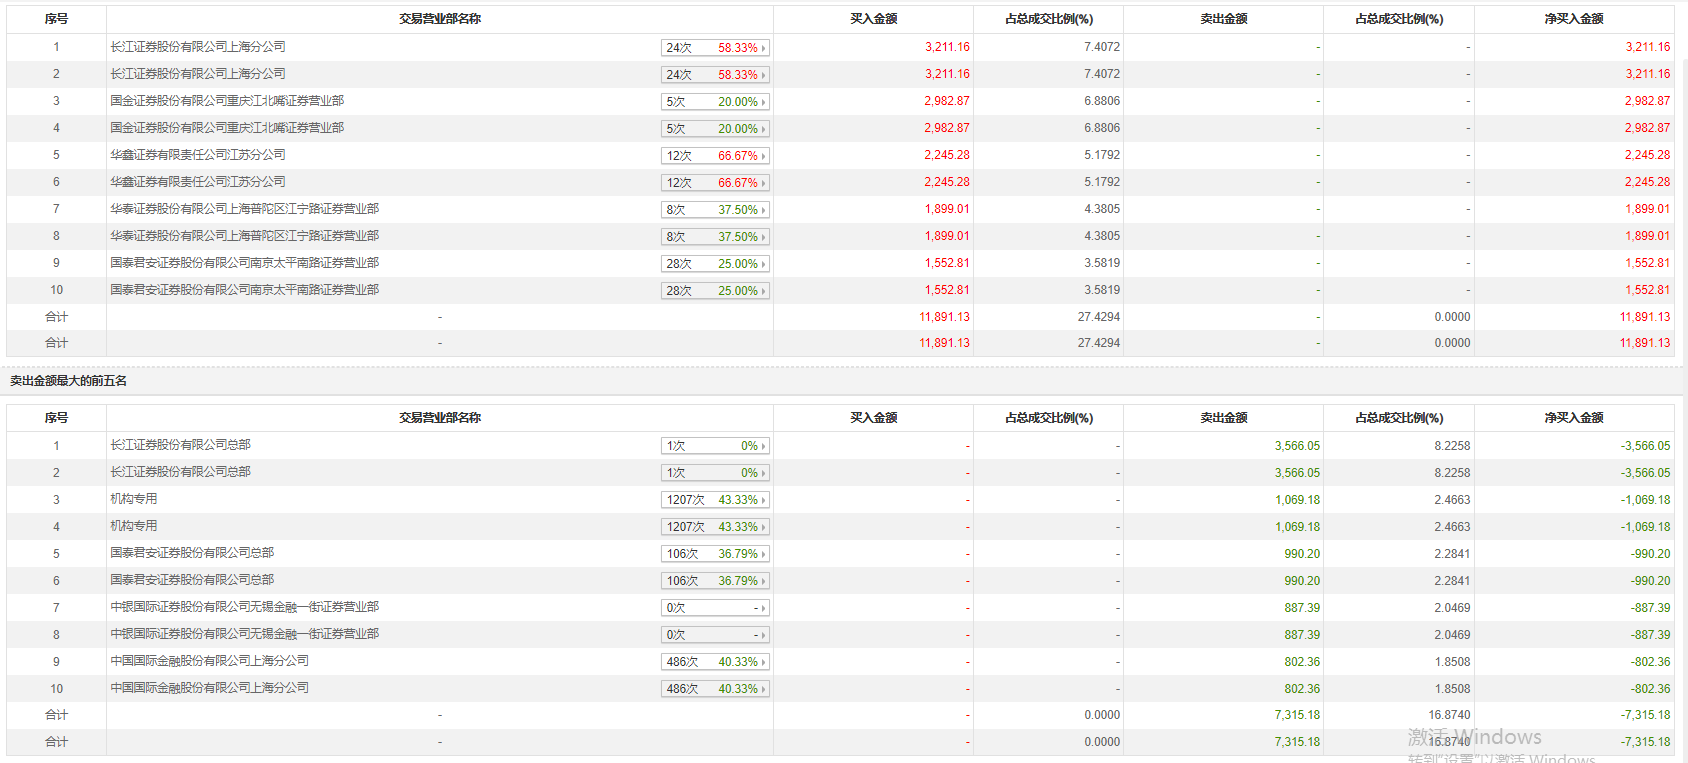This screenshot has width=1688, height=763.
Task: Expand the 1207次 43.33% box in 卖出 row 4
Action: [x=715, y=527]
